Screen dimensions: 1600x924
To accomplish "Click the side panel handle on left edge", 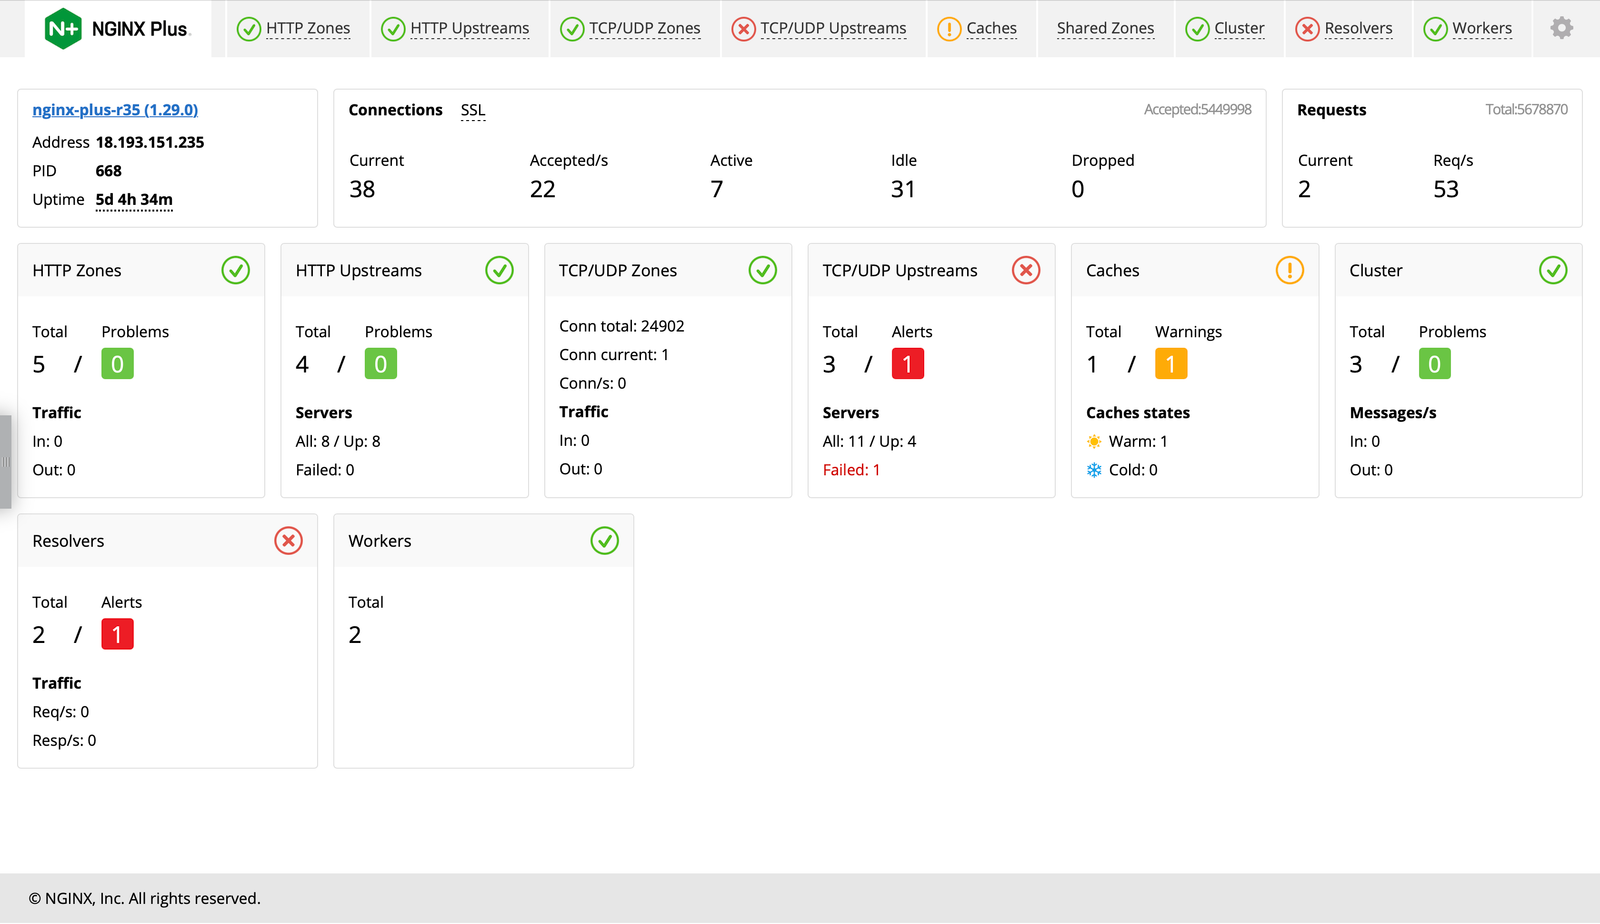I will click(x=5, y=462).
